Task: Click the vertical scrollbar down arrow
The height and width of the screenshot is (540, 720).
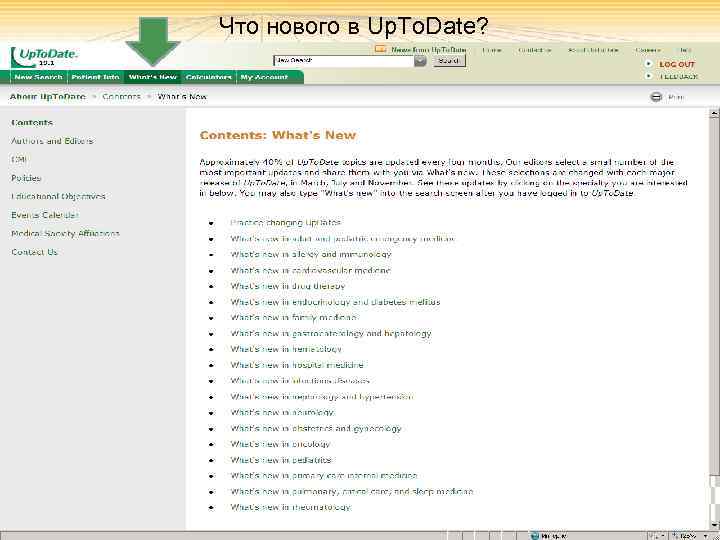Action: [714, 525]
